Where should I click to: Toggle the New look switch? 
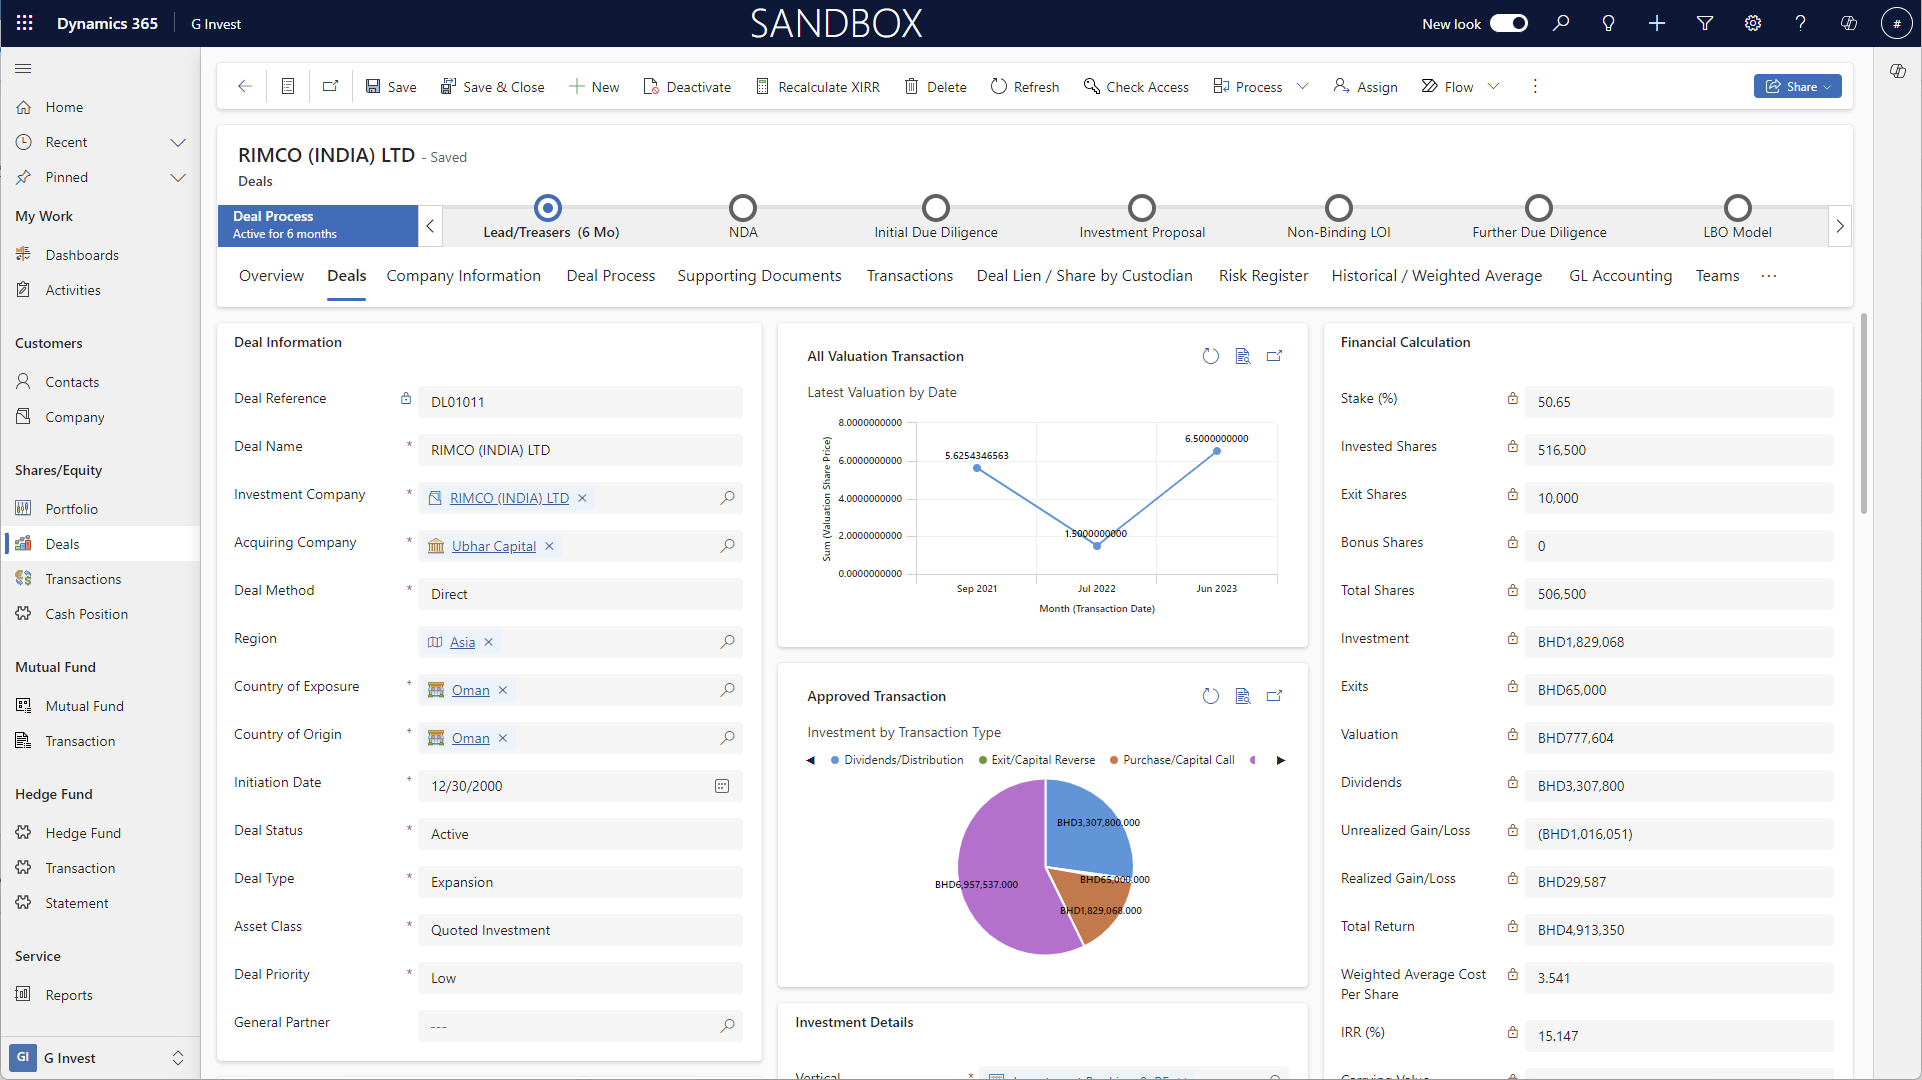[1508, 23]
